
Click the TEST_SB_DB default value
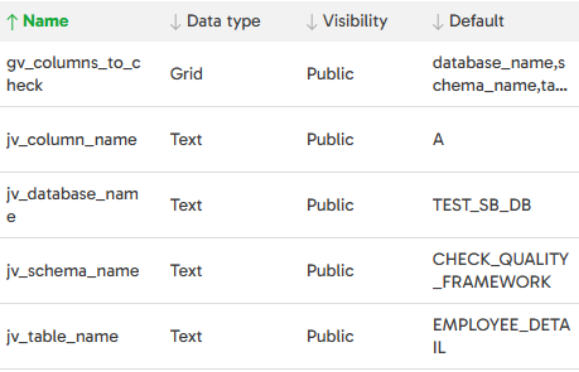click(x=482, y=205)
